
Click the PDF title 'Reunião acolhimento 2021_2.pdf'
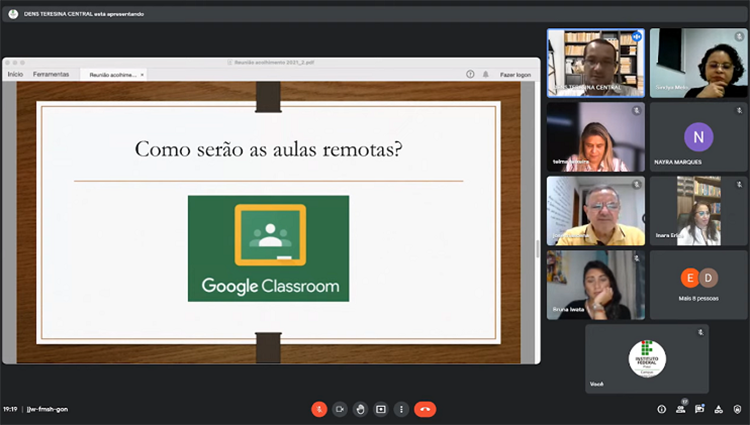click(274, 62)
